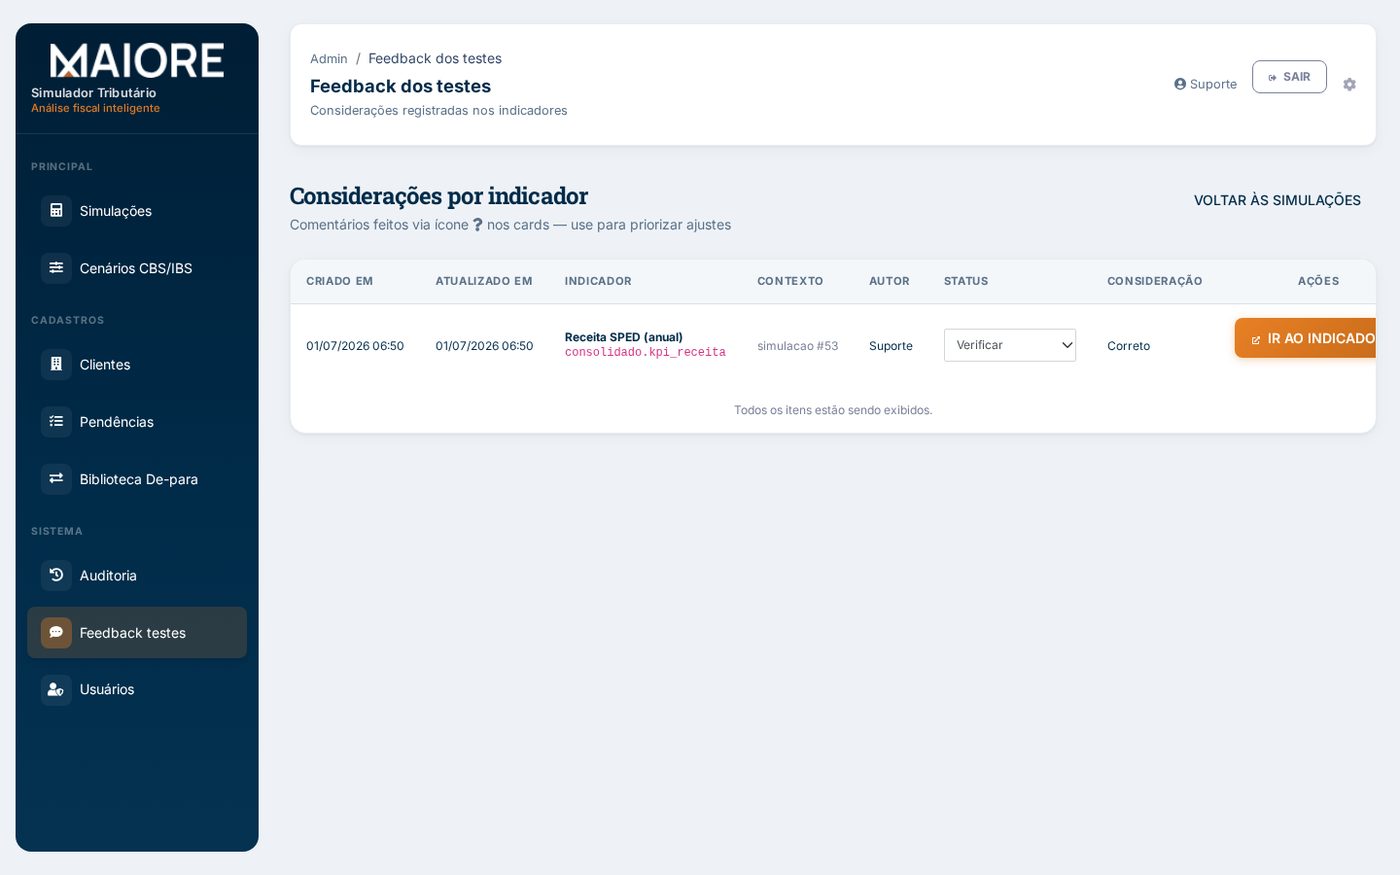Click the Cenários CBS/IBS sliders icon
Screen dimensions: 1400x875
56,268
